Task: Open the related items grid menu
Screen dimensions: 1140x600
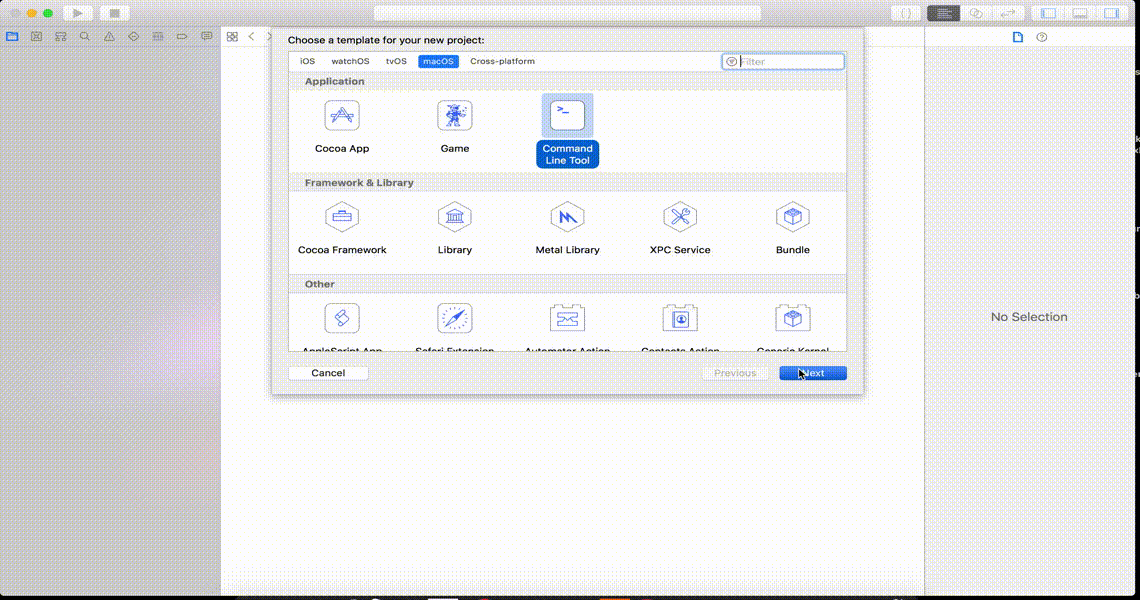Action: point(232,36)
